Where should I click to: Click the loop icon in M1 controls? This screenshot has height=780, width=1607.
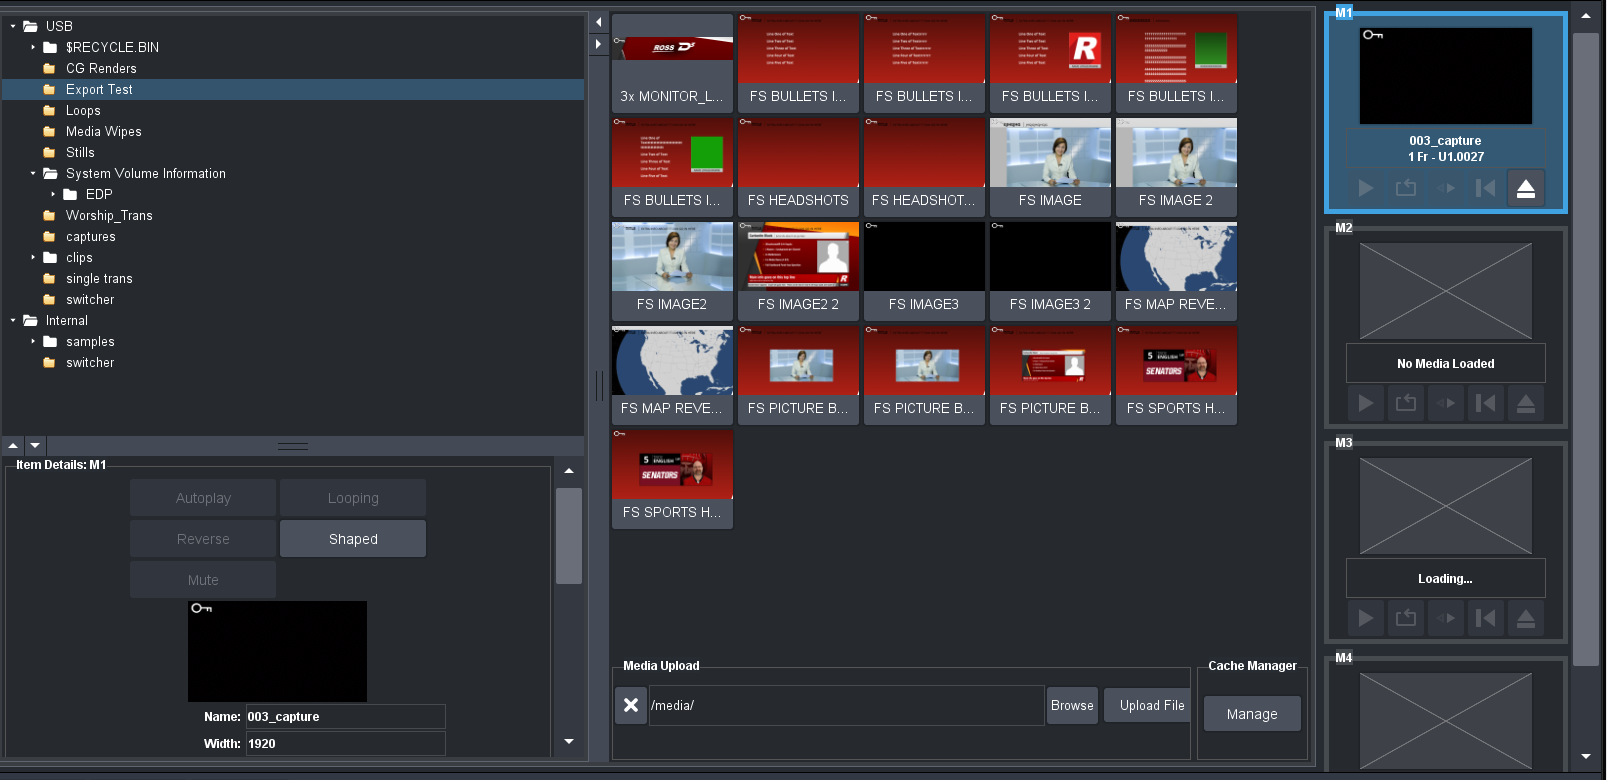tap(1405, 188)
